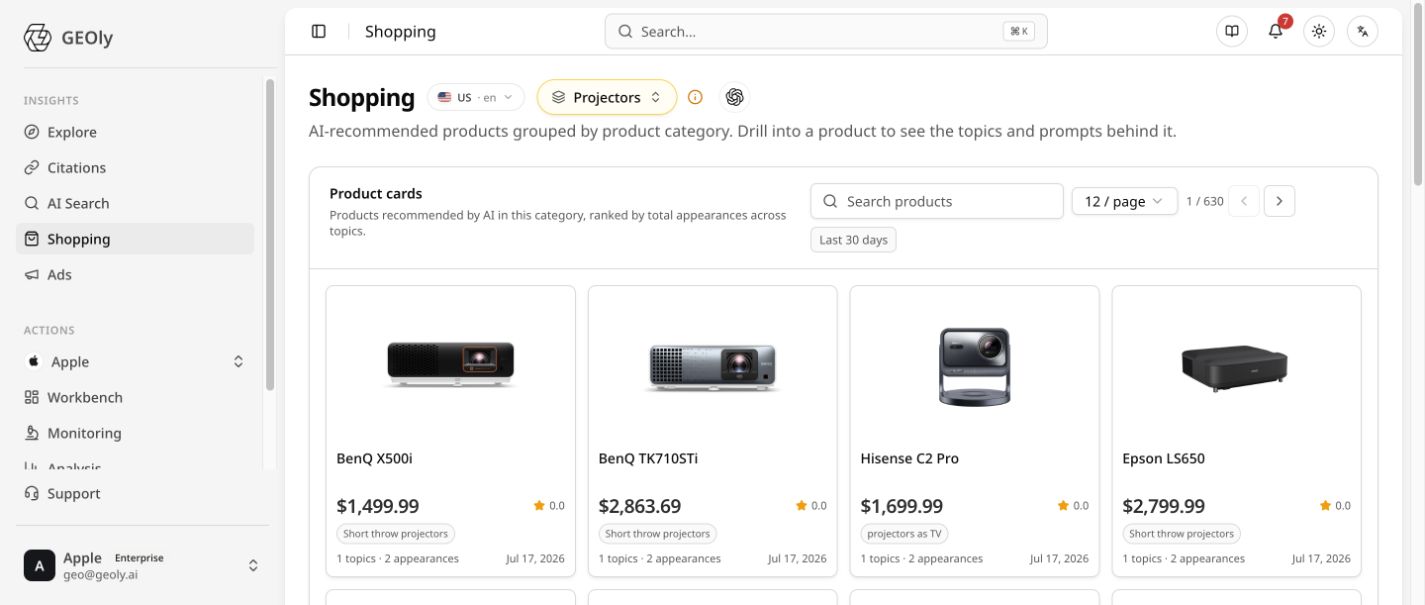Open the Projectors category dropdown
Viewport: 1425px width, 605px height.
click(x=607, y=97)
